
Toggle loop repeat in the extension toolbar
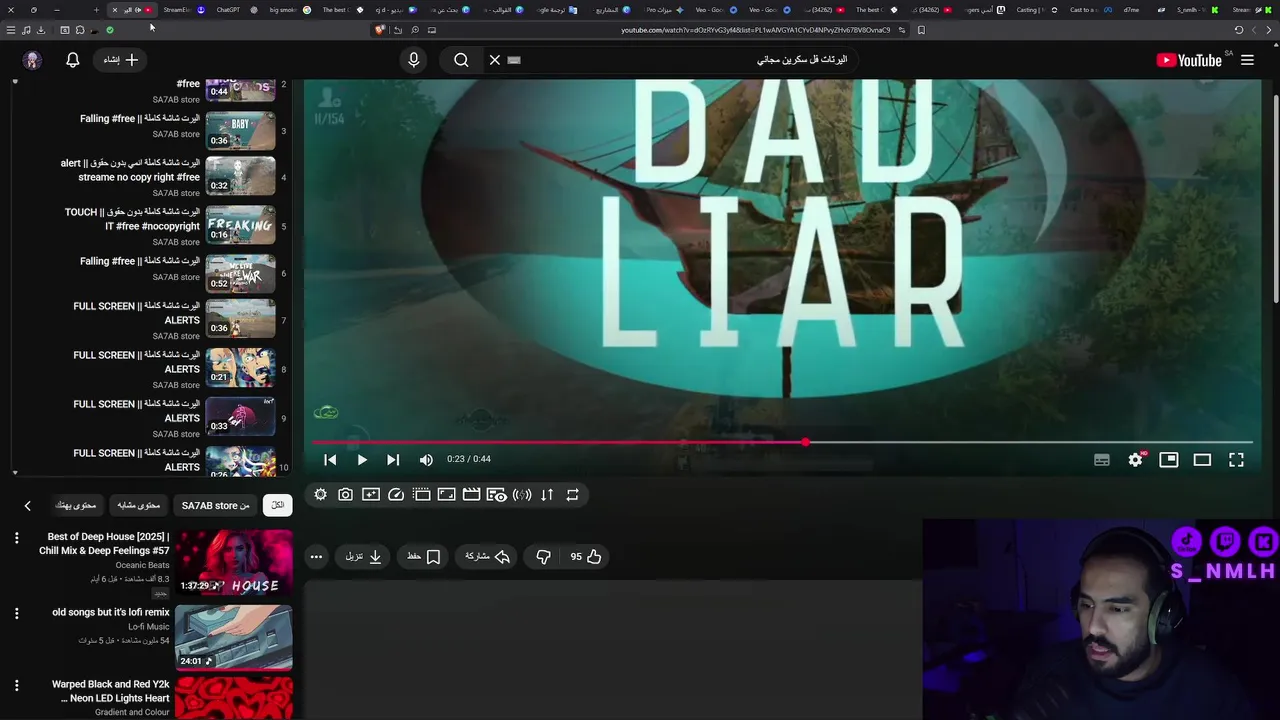click(x=572, y=495)
